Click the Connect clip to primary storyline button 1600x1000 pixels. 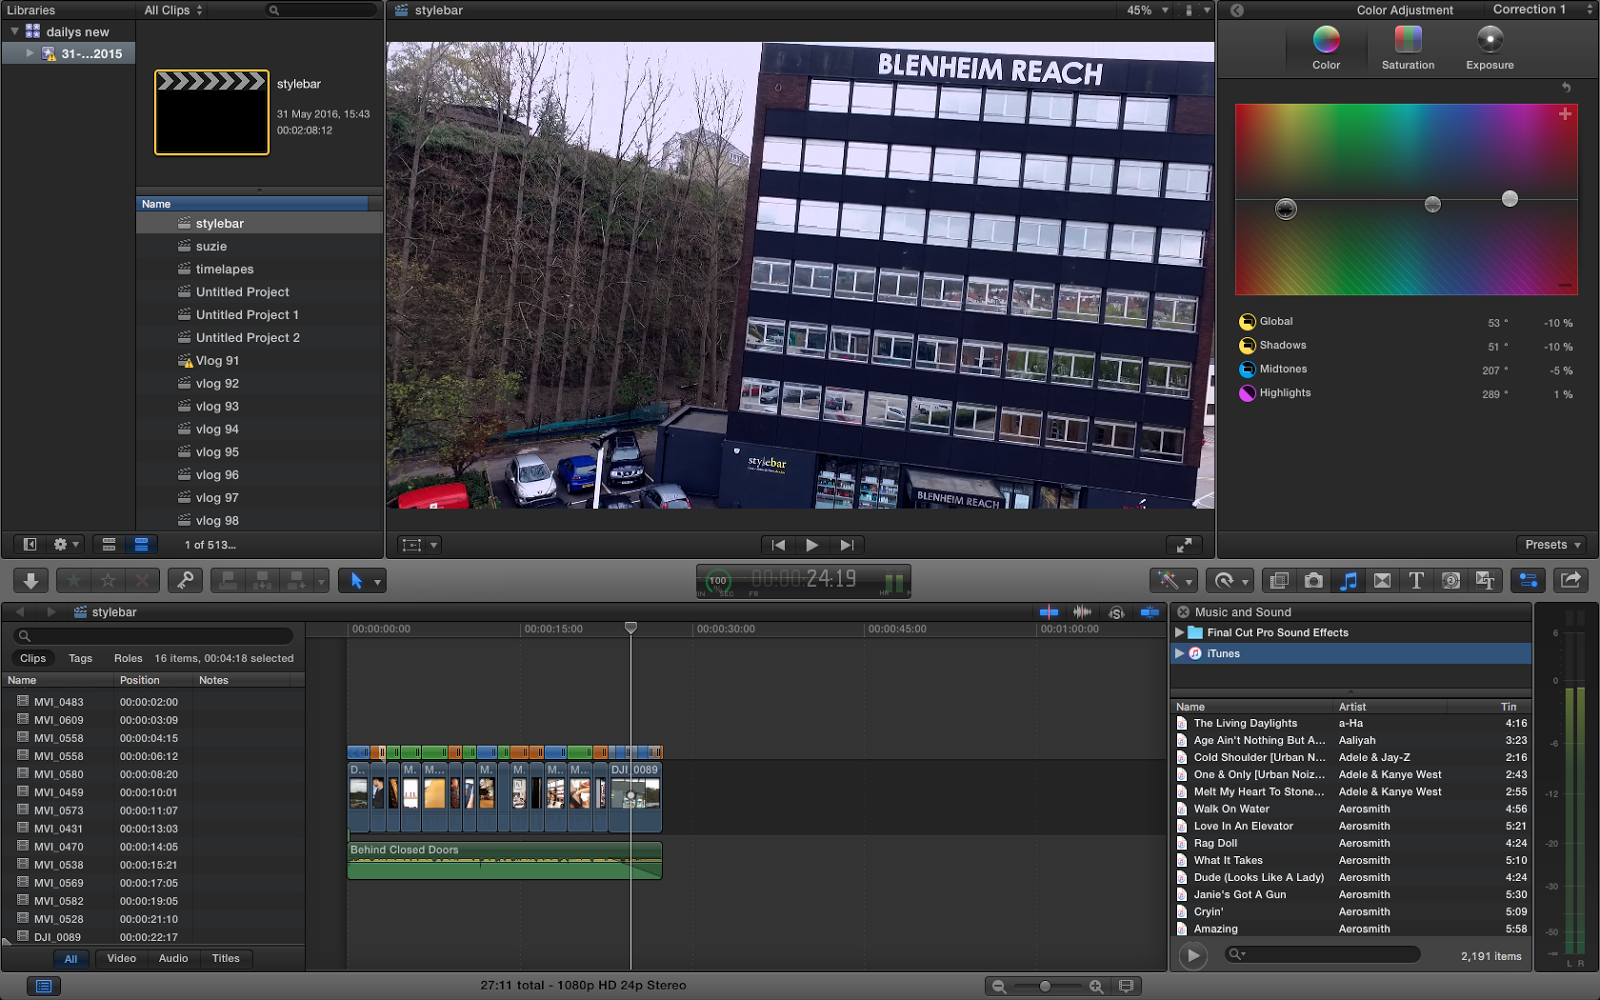click(x=228, y=581)
